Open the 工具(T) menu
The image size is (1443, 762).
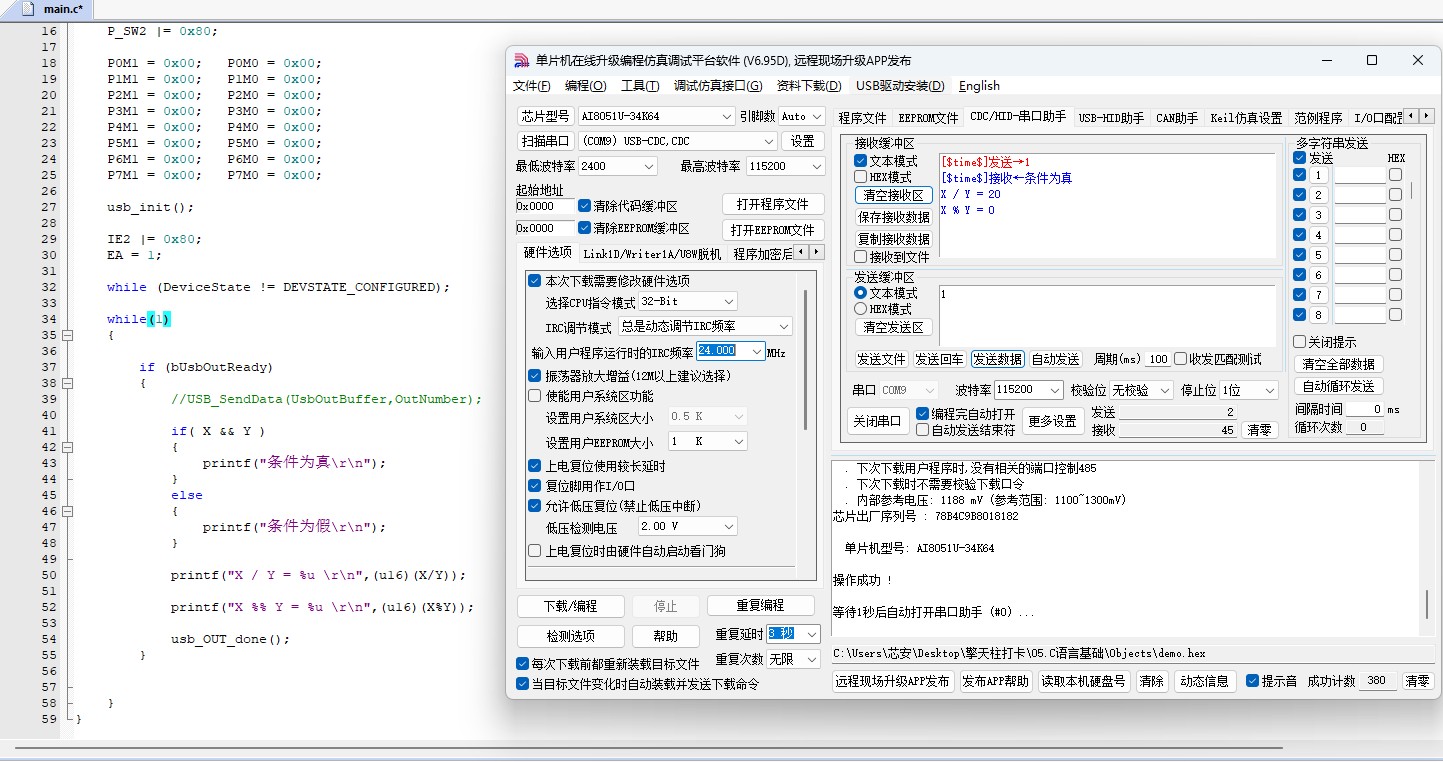point(639,86)
